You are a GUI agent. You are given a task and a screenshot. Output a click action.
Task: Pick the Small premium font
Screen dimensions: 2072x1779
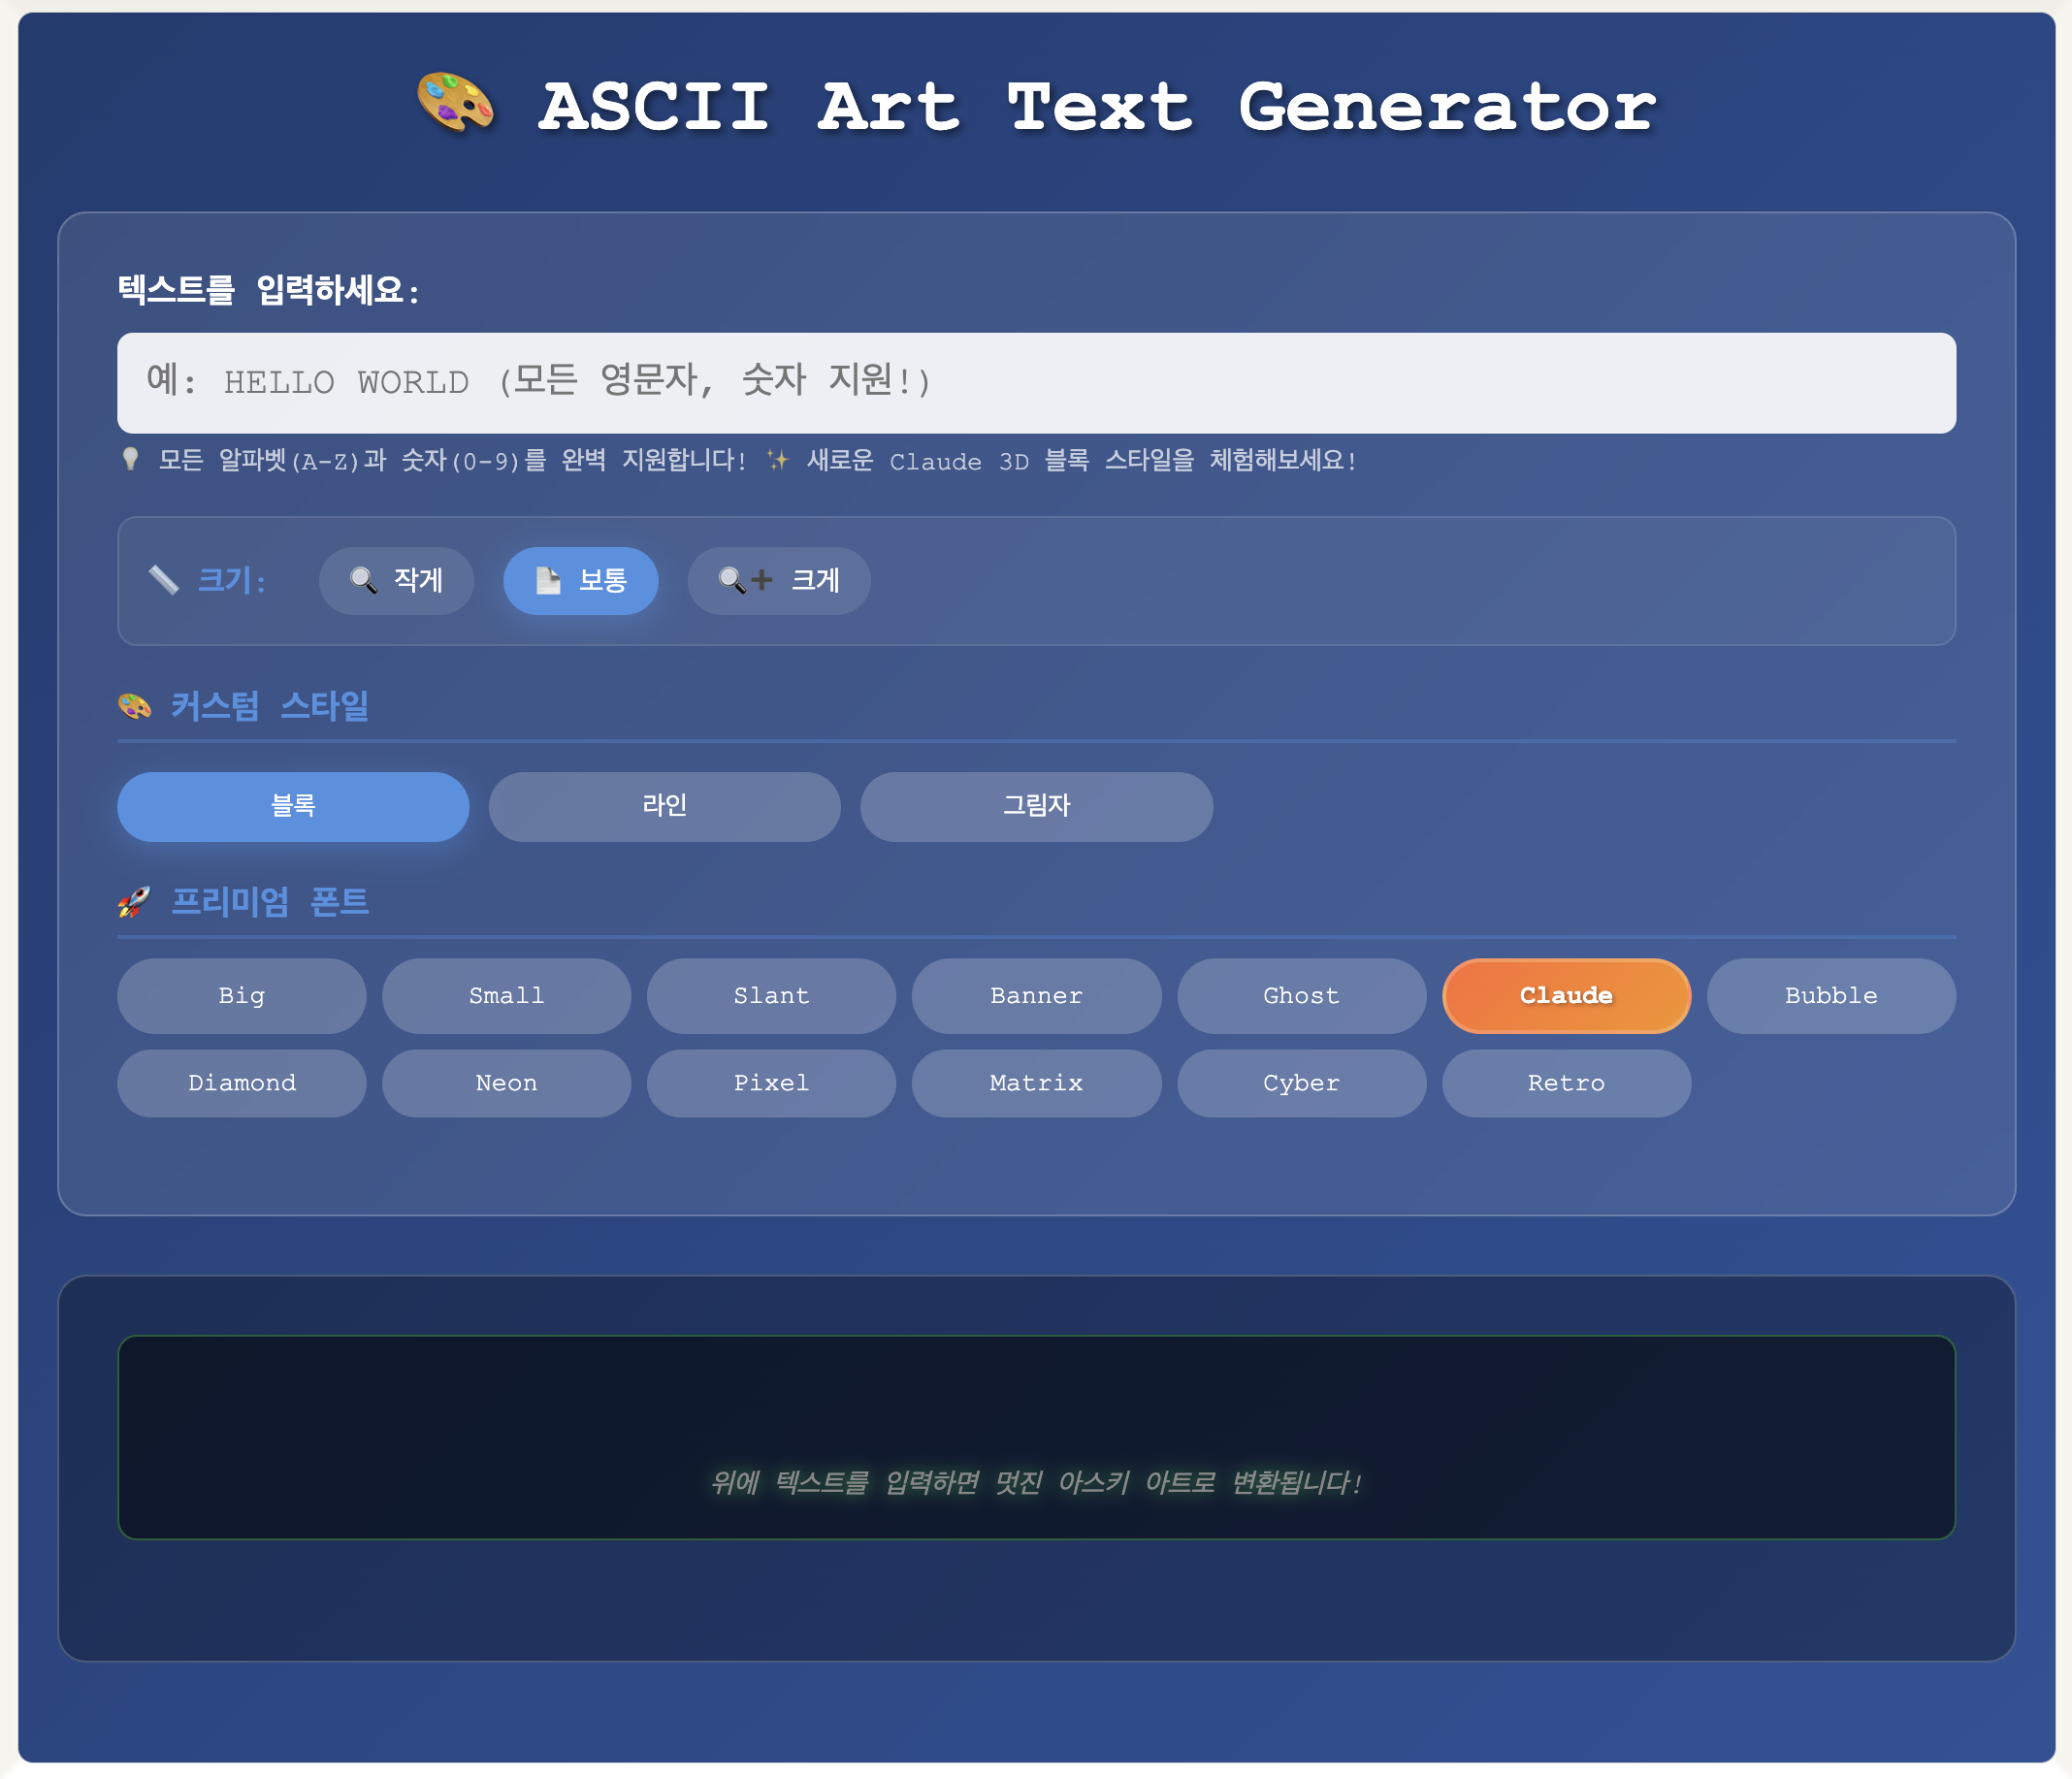click(x=506, y=996)
